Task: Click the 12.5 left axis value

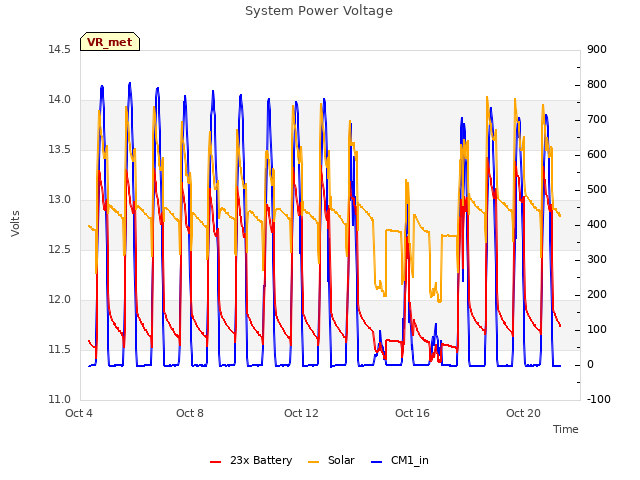Action: tap(60, 250)
